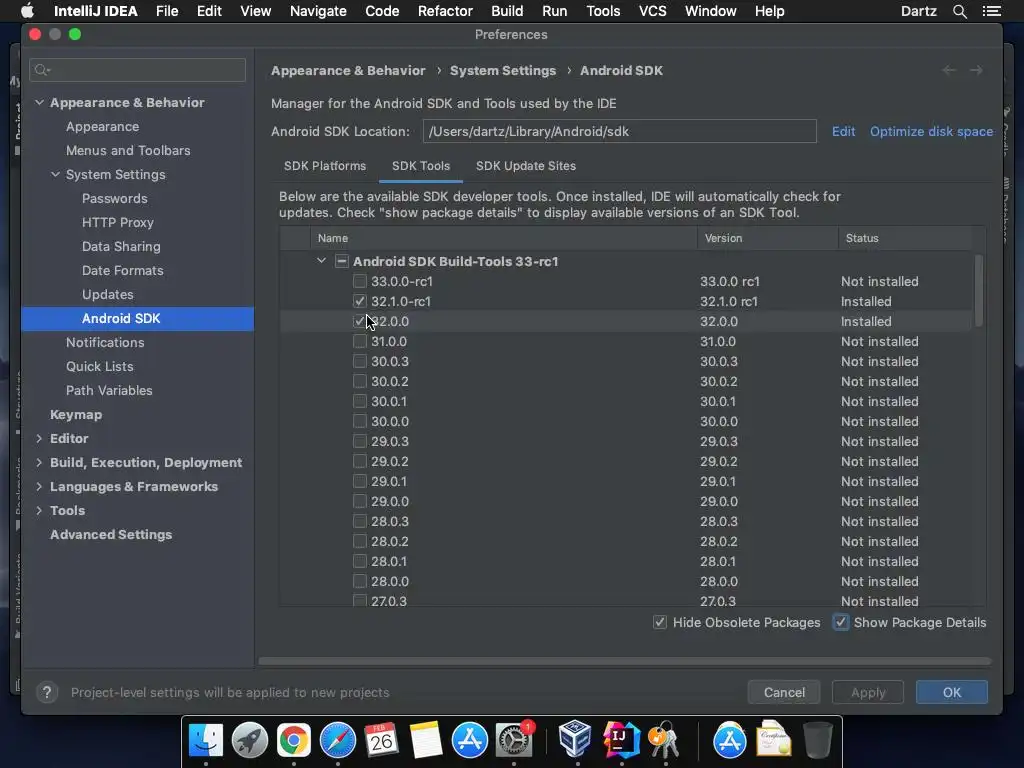Collapse the Appearance & Behavior section
The image size is (1024, 768).
[39, 103]
